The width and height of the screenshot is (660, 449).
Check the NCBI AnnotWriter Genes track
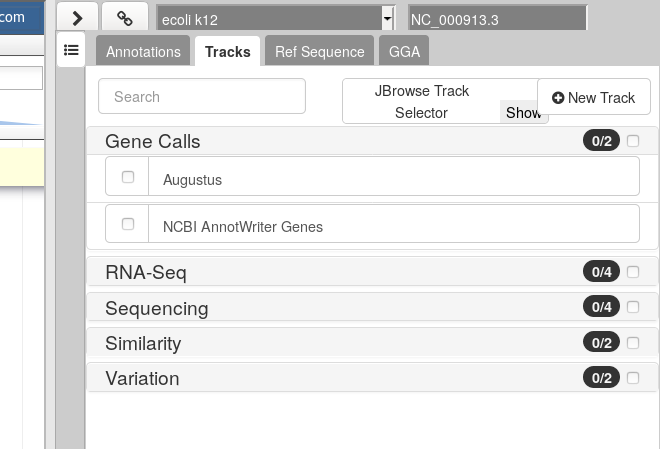[x=128, y=224]
